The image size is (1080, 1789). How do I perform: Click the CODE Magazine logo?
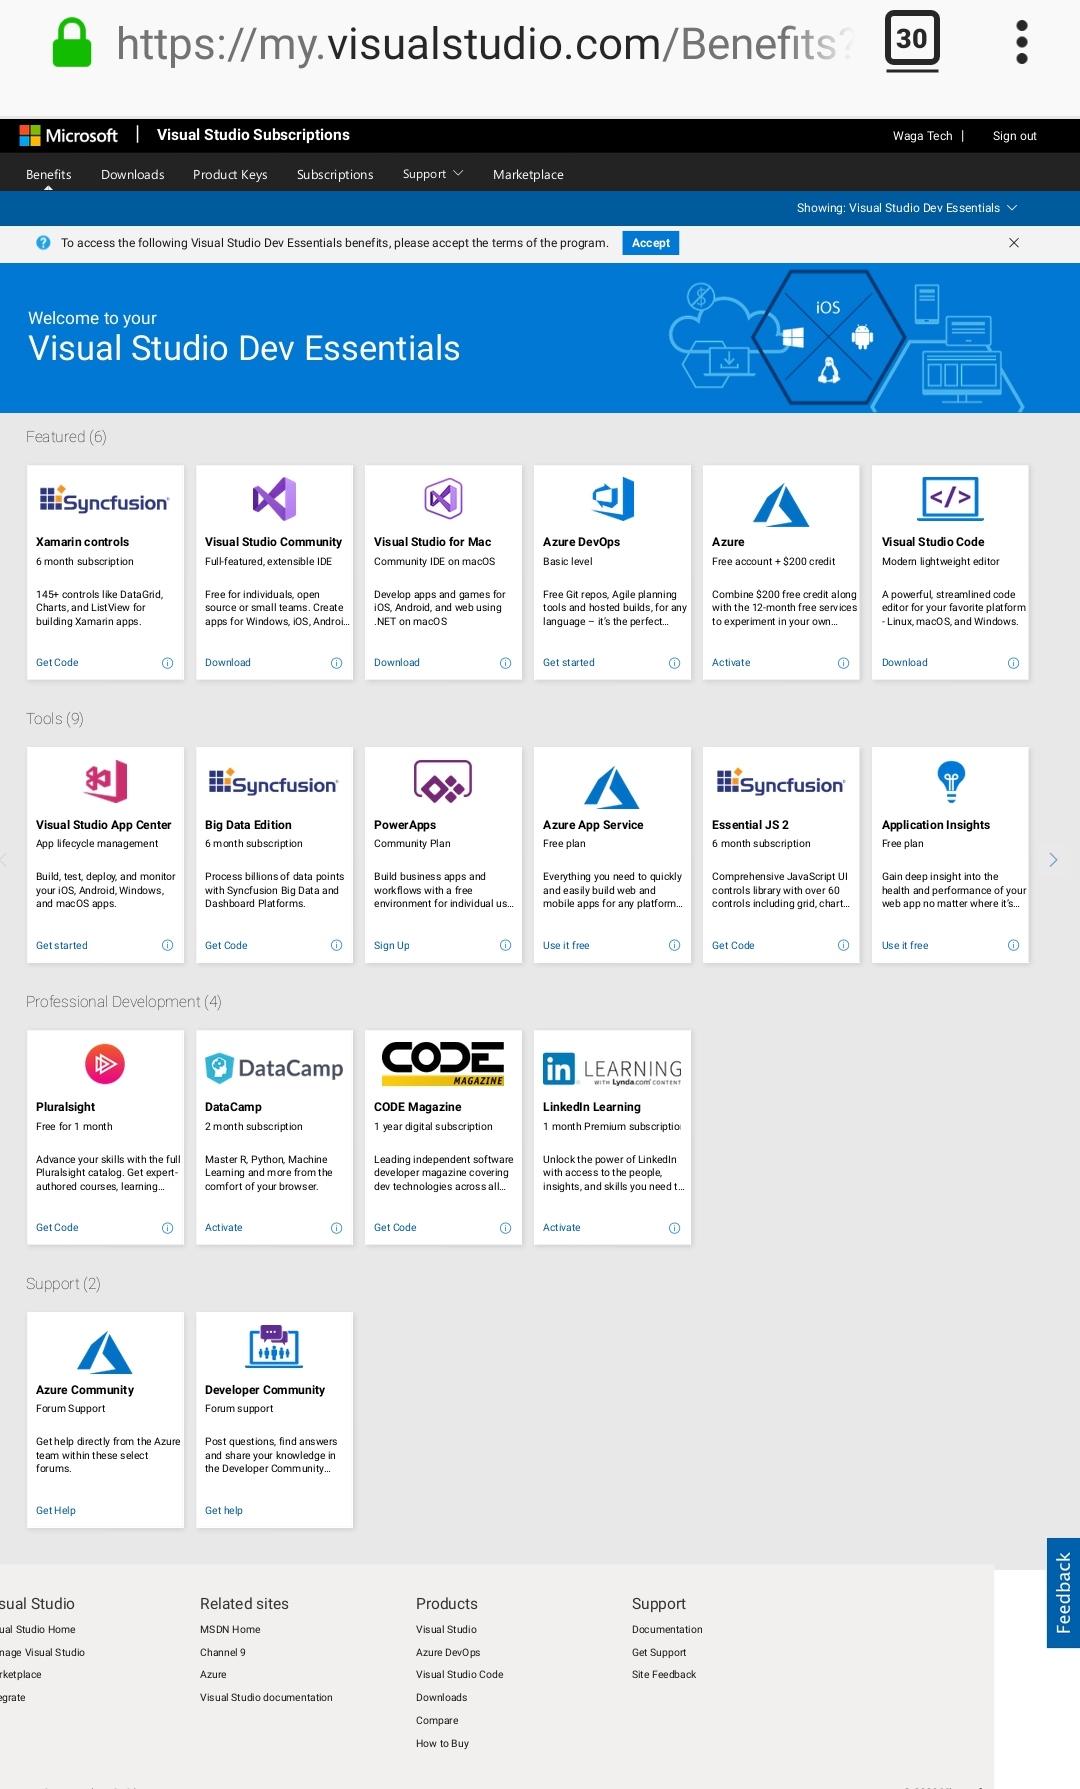tap(443, 1063)
